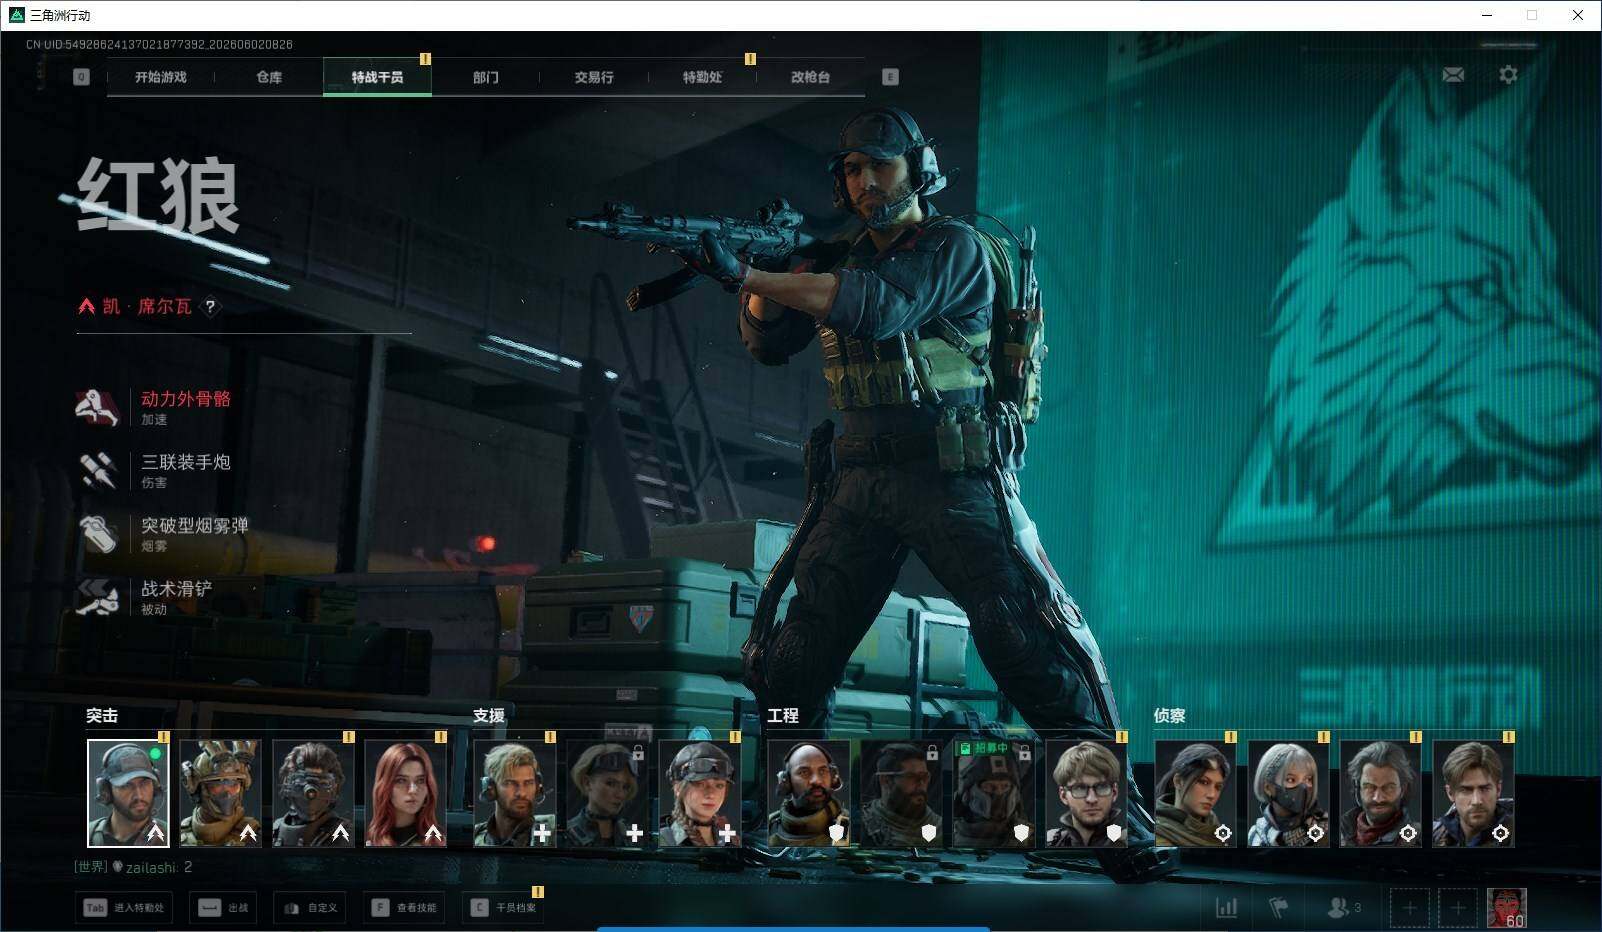1602x932 pixels.
Task: Click the second empty squad plus slot
Action: point(1457,908)
